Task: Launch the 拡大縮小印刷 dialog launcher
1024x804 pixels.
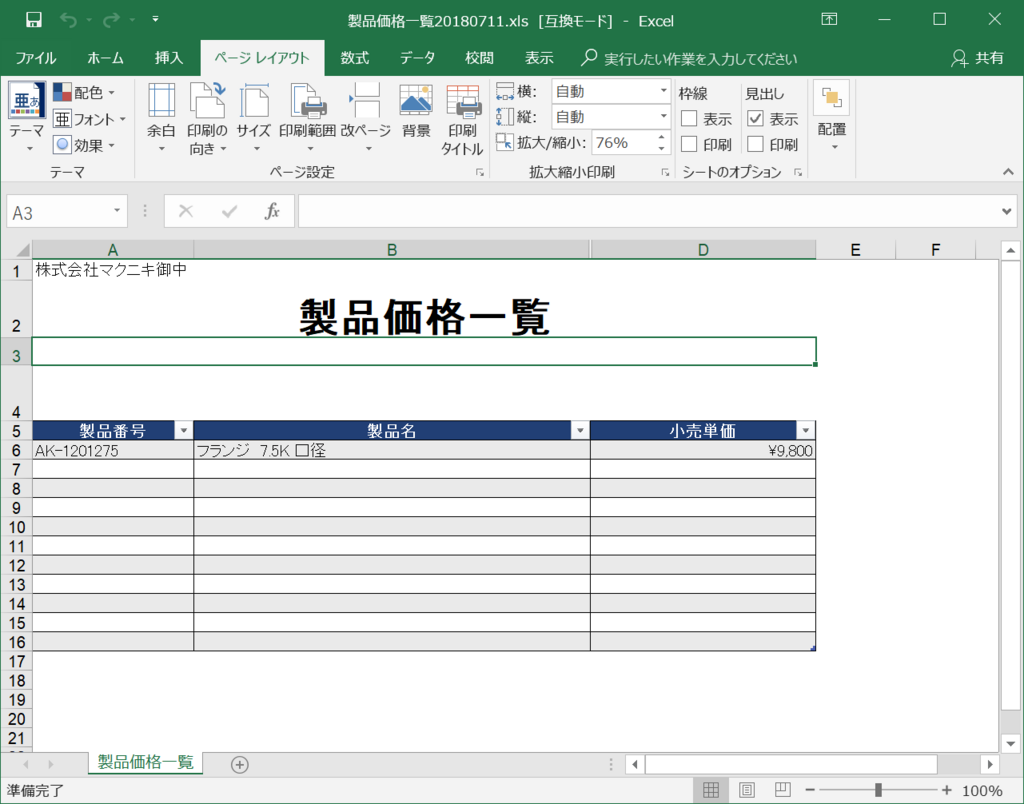Action: pyautogui.click(x=665, y=172)
